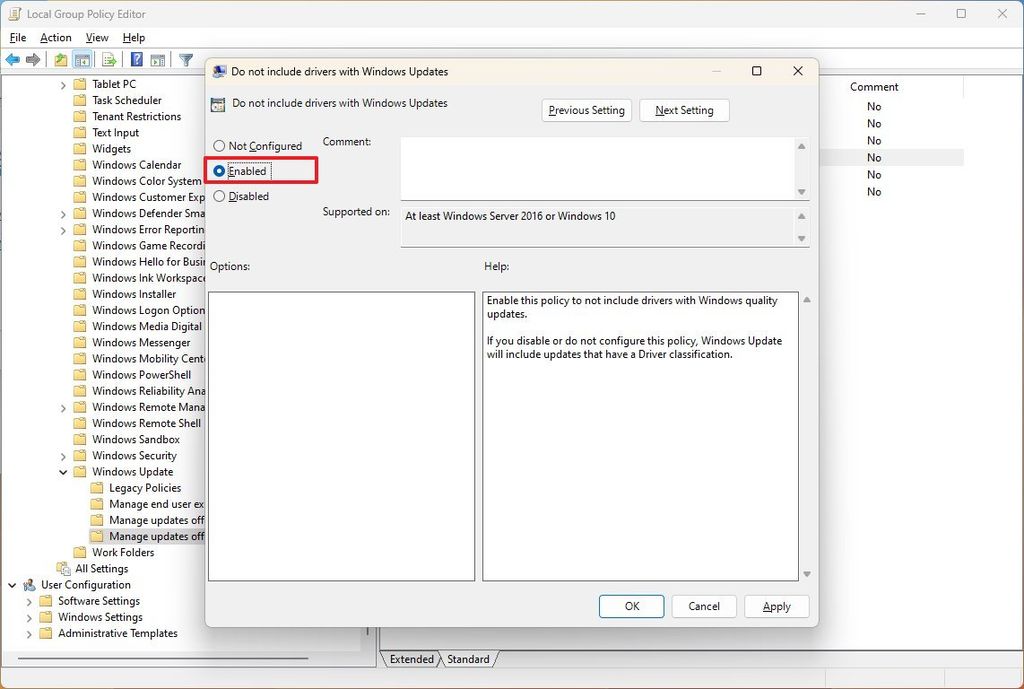Screen dimensions: 1024x689
Task: Open Help using the question mark icon
Action: pyautogui.click(x=137, y=59)
